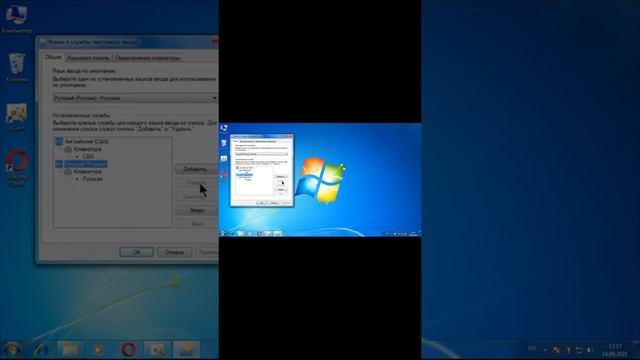
Task: Open desktop shortcut between Корзина and Opera icons
Action: coord(16,116)
